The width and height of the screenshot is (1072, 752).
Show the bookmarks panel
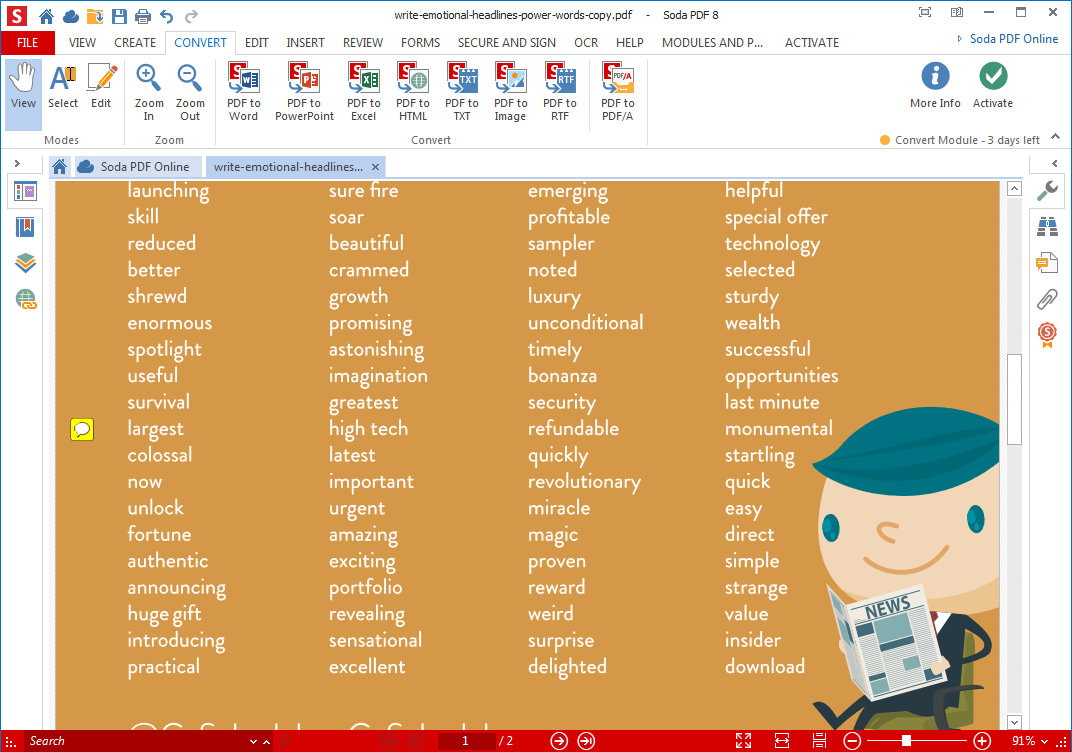point(24,227)
